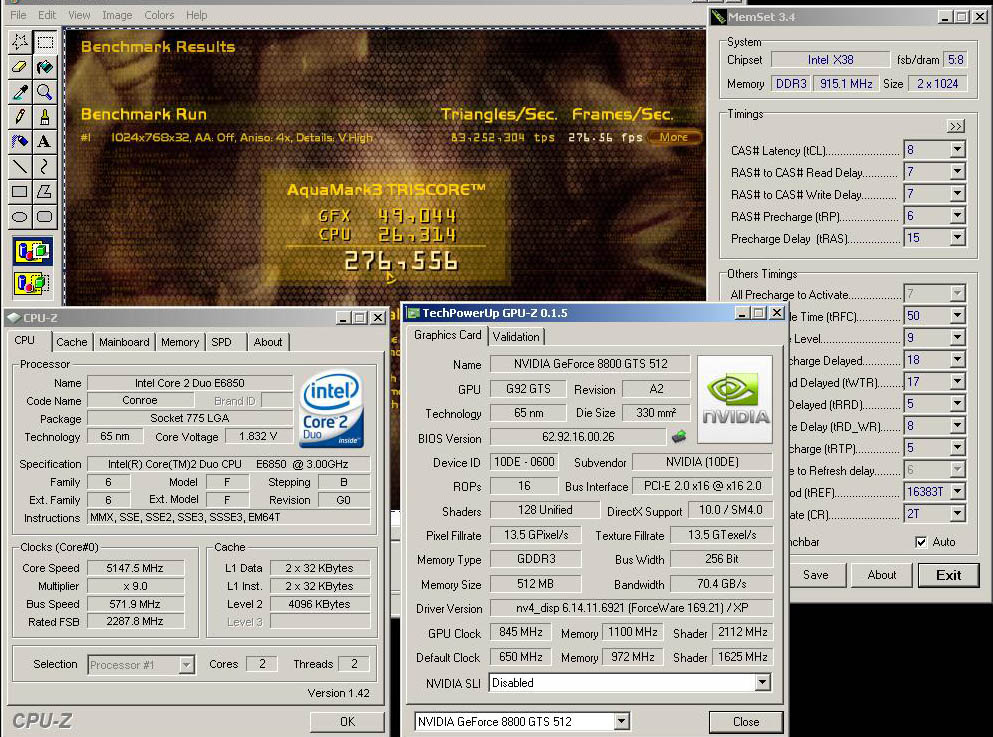Image resolution: width=993 pixels, height=737 pixels.
Task: Open the Command Rate dropdown showing 2T
Action: [x=958, y=513]
